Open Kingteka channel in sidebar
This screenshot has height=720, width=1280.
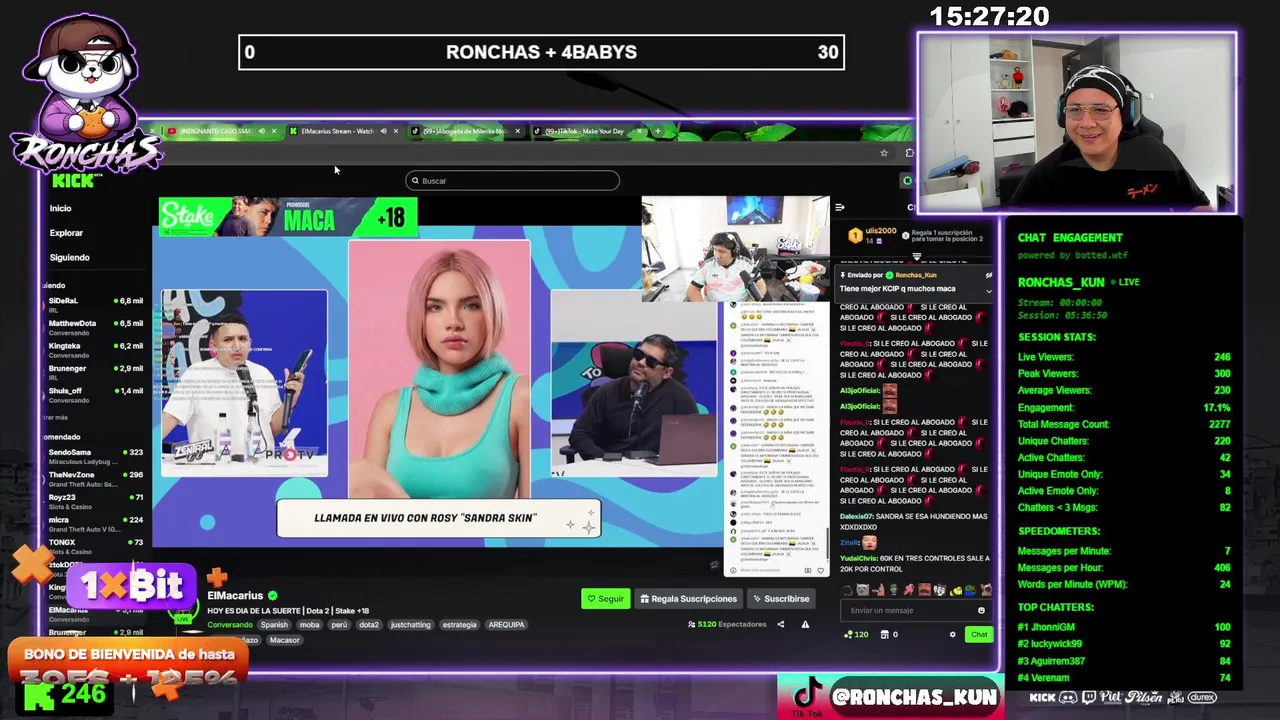click(x=95, y=350)
